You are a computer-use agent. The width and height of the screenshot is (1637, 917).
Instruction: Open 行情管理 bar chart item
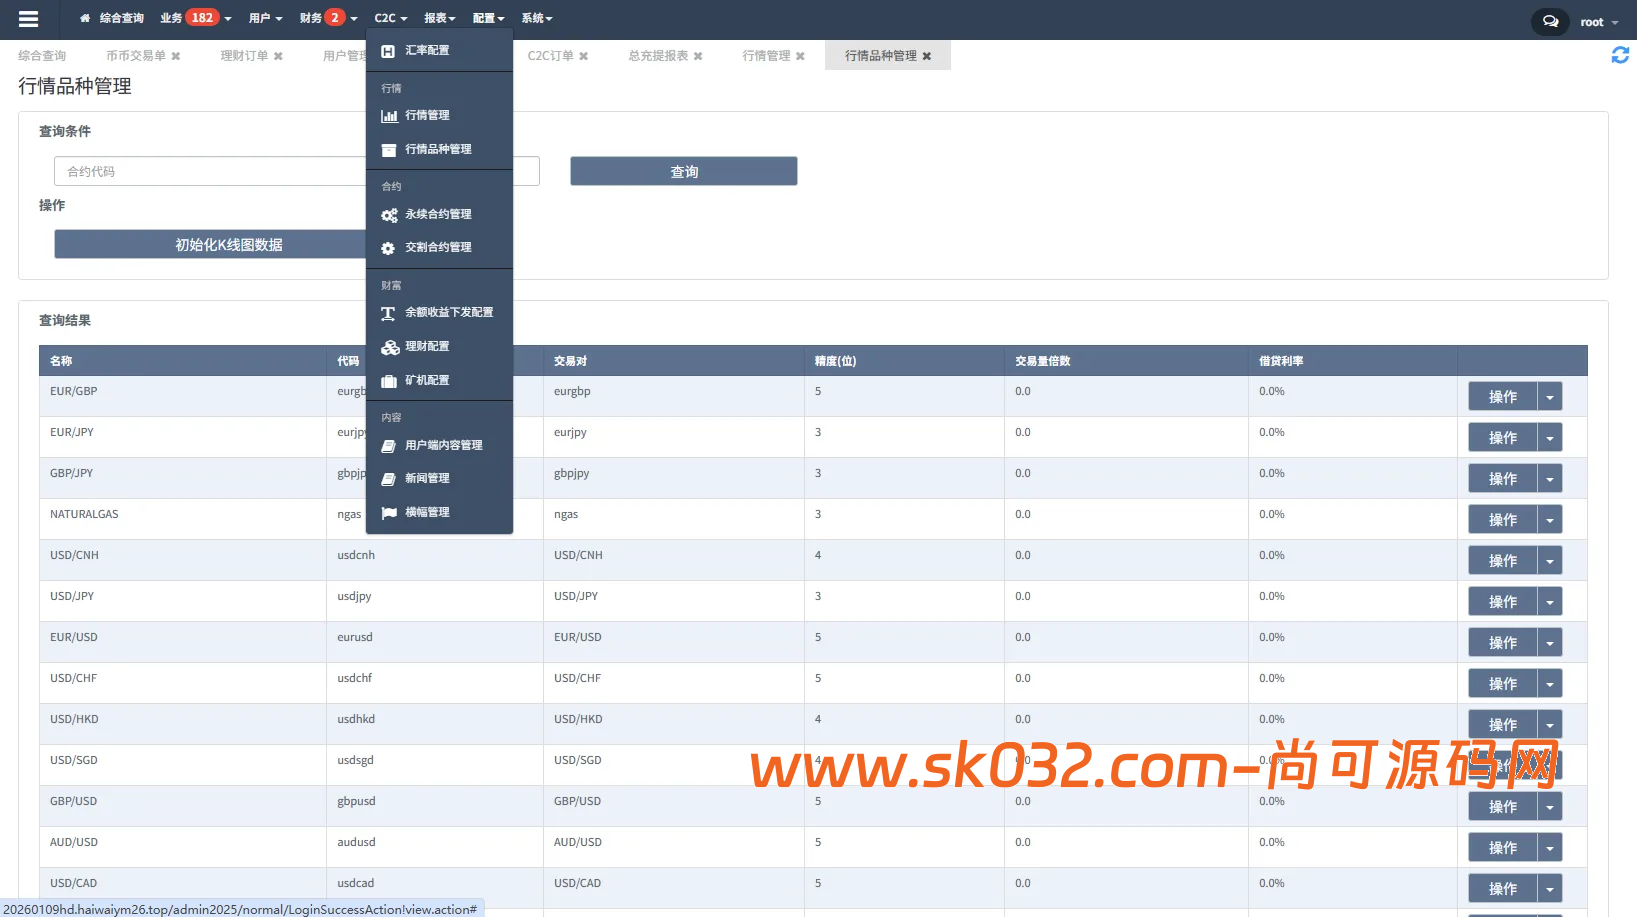tap(427, 115)
